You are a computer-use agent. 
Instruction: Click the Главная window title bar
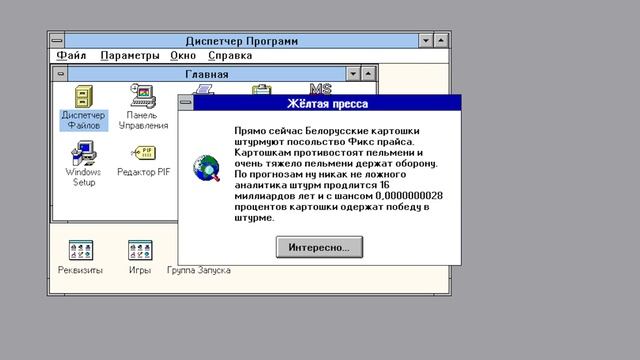[x=207, y=74]
